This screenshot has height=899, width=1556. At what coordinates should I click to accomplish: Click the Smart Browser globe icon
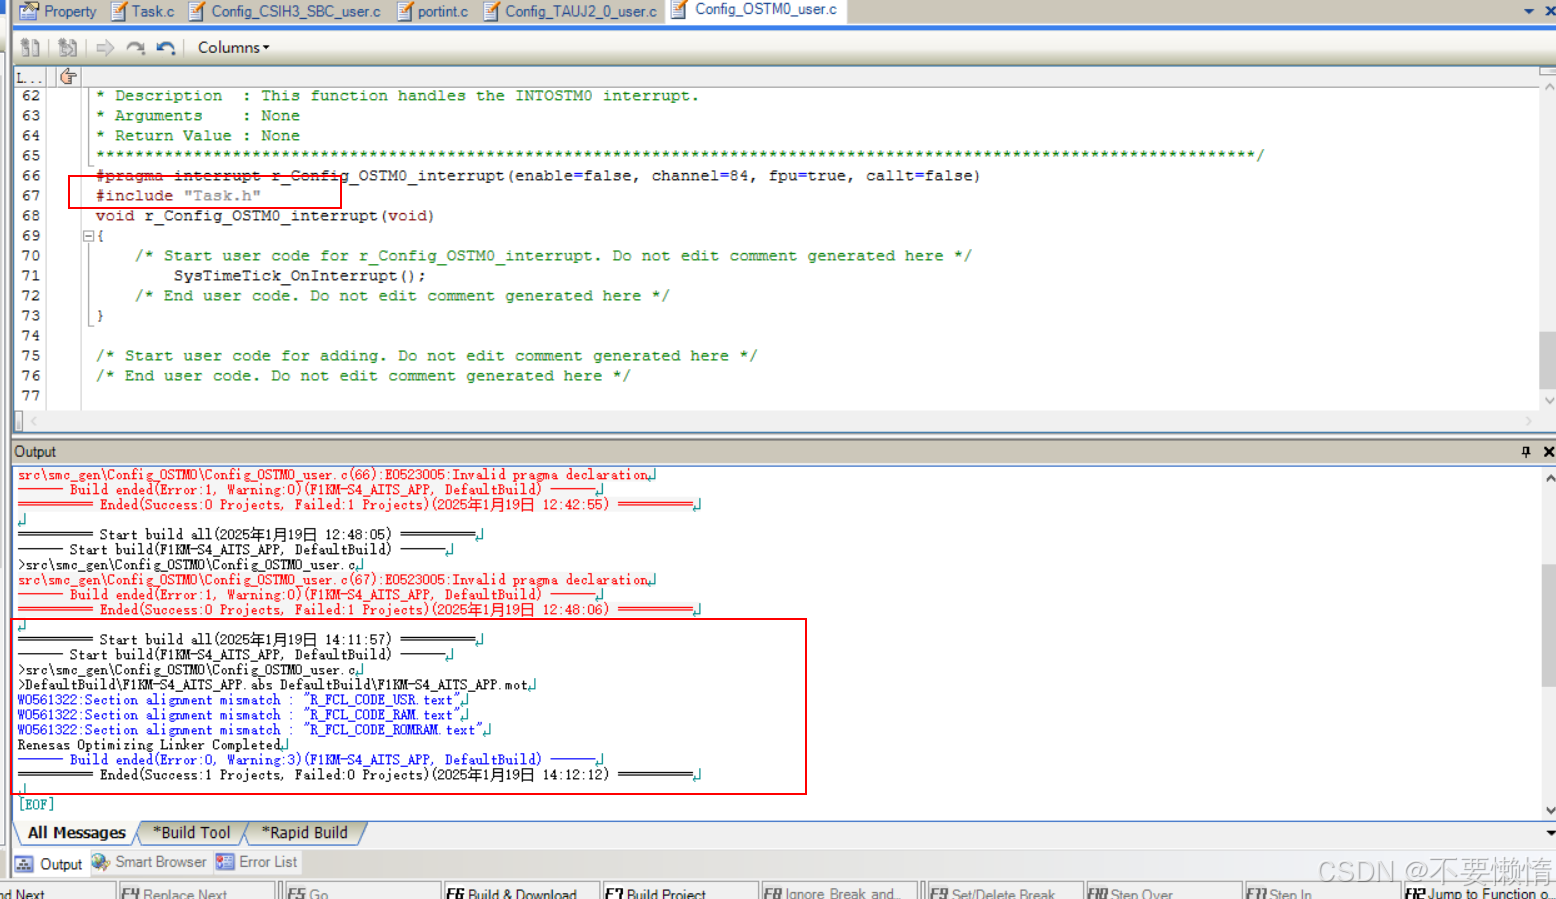(x=100, y=862)
